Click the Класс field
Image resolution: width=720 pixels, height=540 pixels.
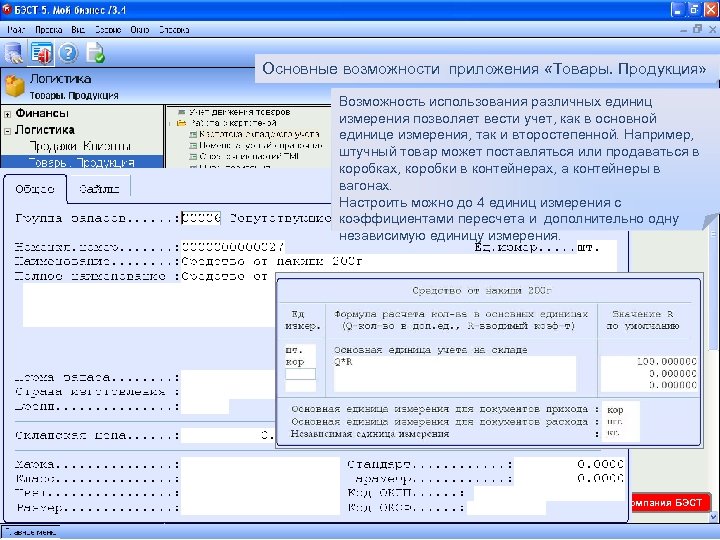click(260, 478)
